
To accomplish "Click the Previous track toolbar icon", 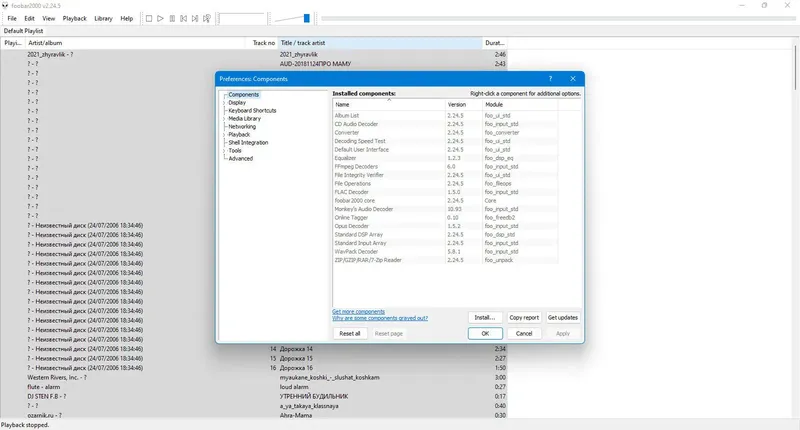I will tap(184, 18).
